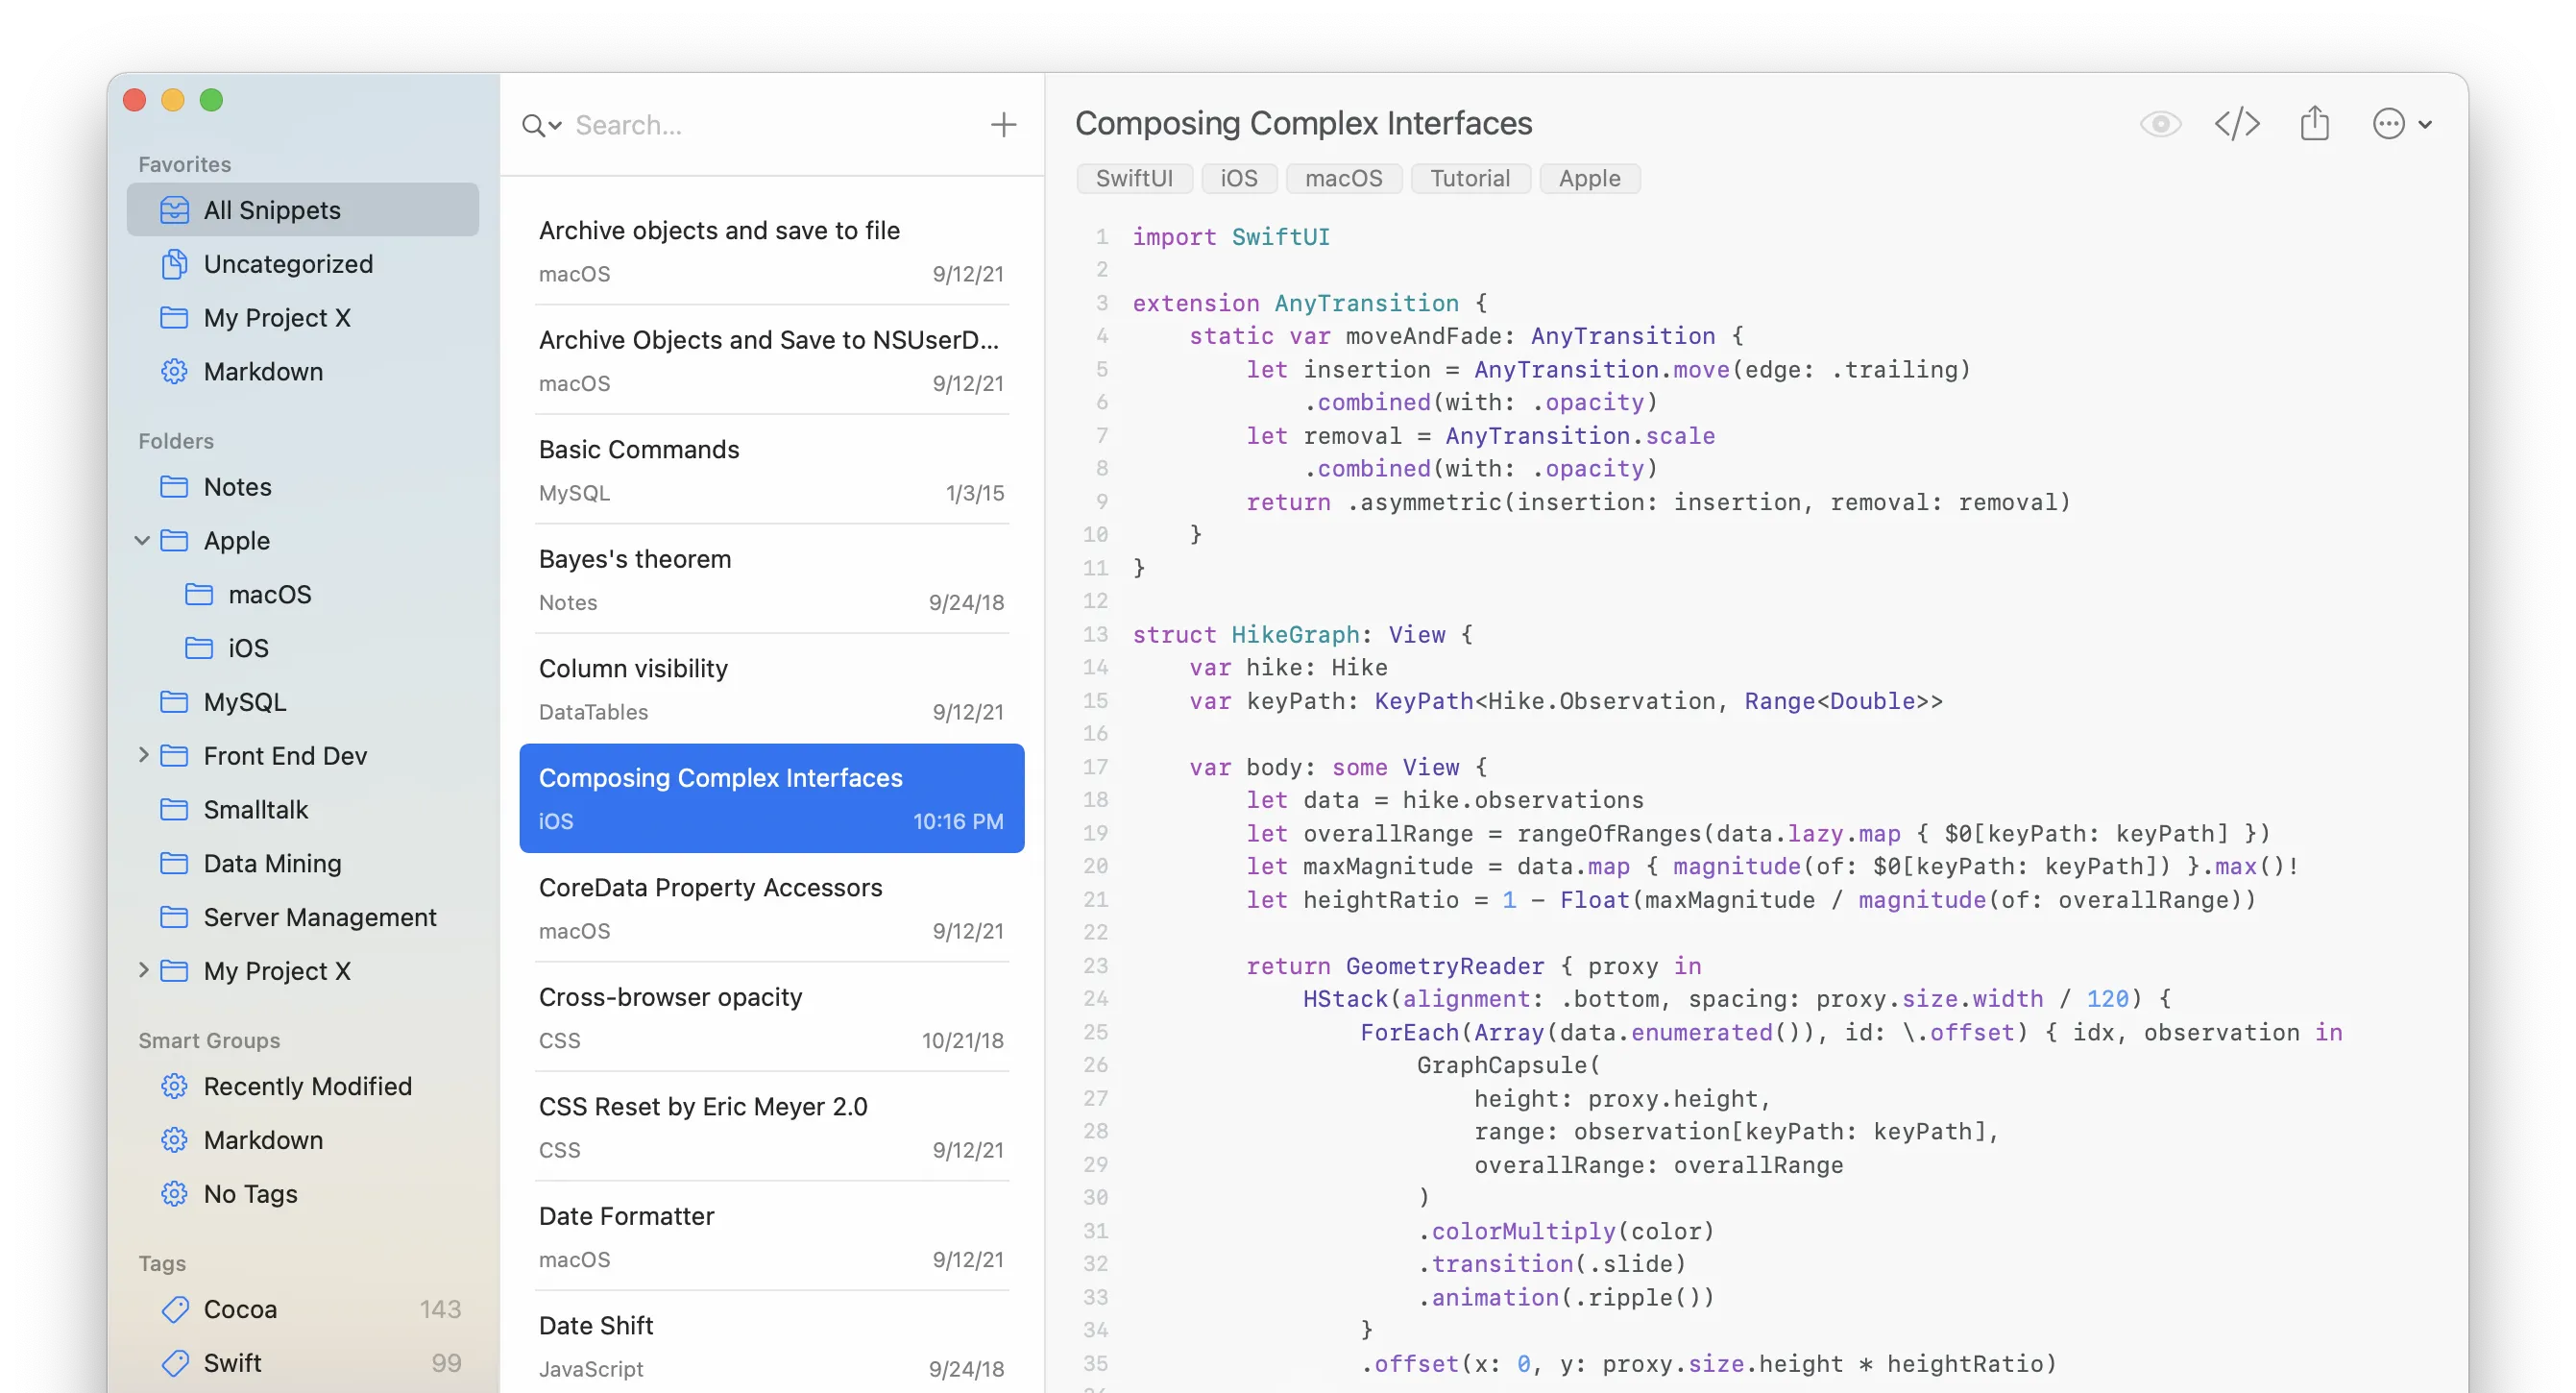Viewport: 2576px width, 1393px height.
Task: Toggle the preview eye icon
Action: 2160,124
